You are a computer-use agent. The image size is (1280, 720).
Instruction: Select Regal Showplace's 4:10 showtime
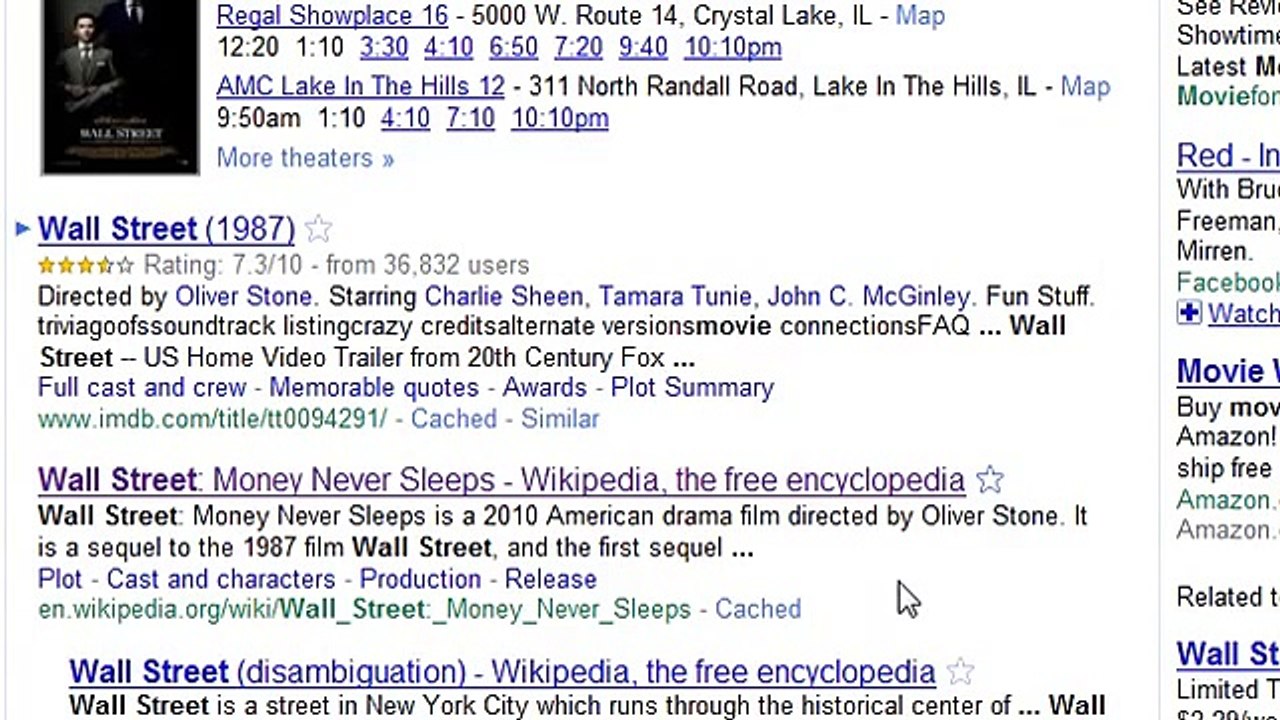pyautogui.click(x=448, y=47)
